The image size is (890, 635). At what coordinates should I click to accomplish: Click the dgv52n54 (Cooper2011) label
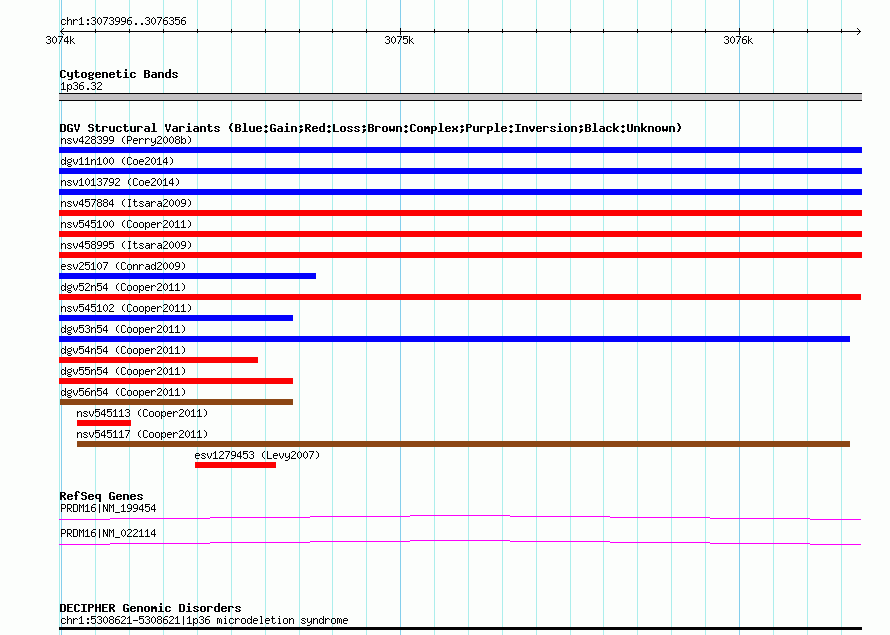coord(123,287)
